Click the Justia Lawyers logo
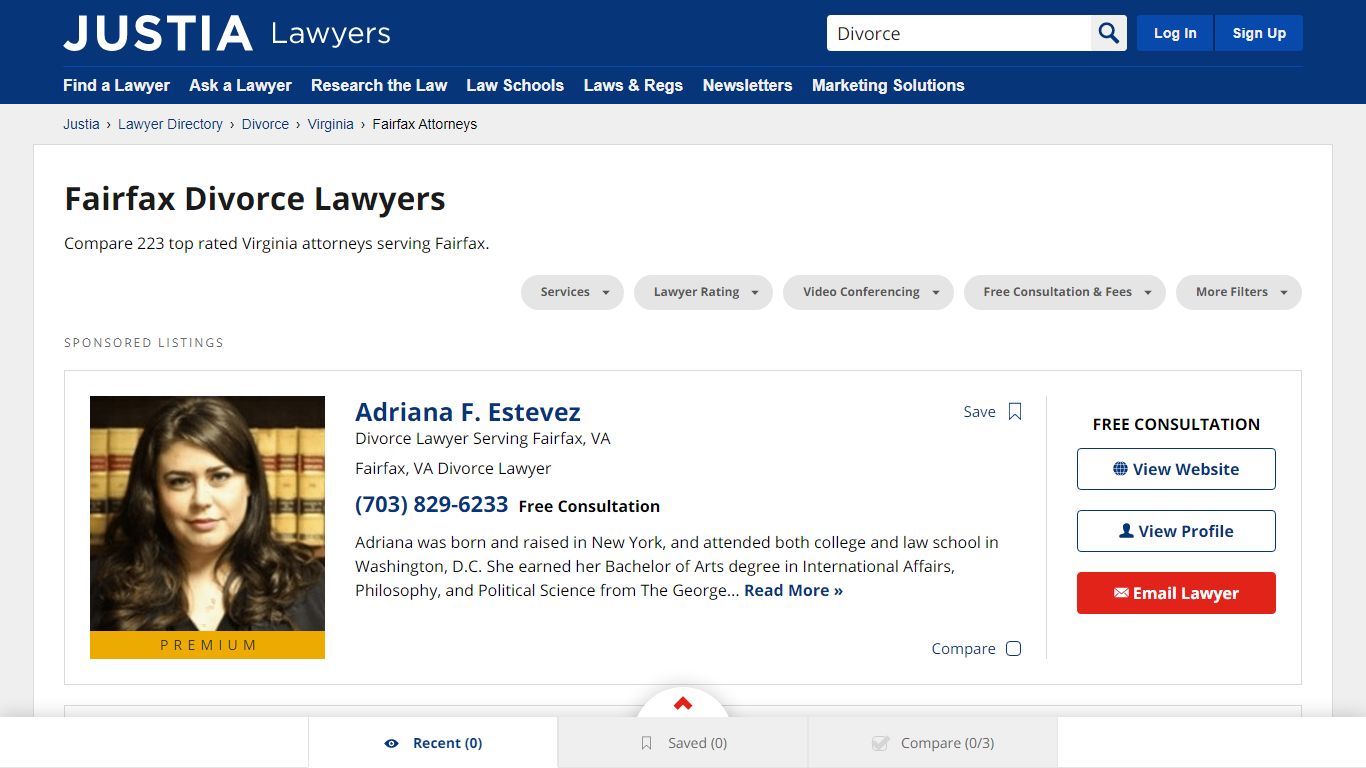Viewport: 1366px width, 768px height. point(227,33)
